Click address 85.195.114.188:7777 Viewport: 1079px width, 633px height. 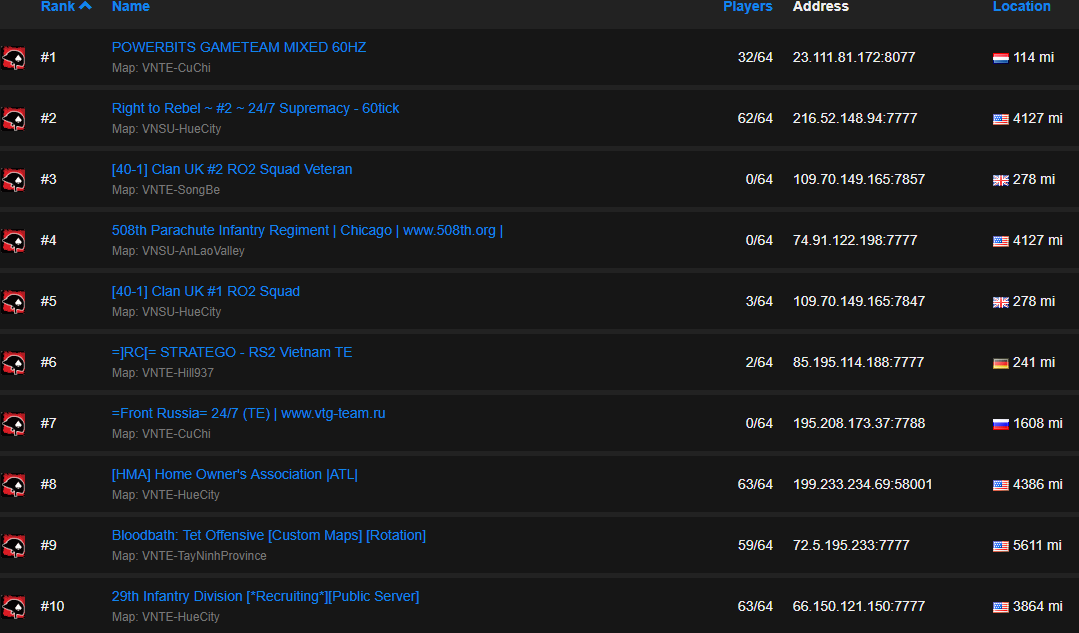(x=858, y=363)
